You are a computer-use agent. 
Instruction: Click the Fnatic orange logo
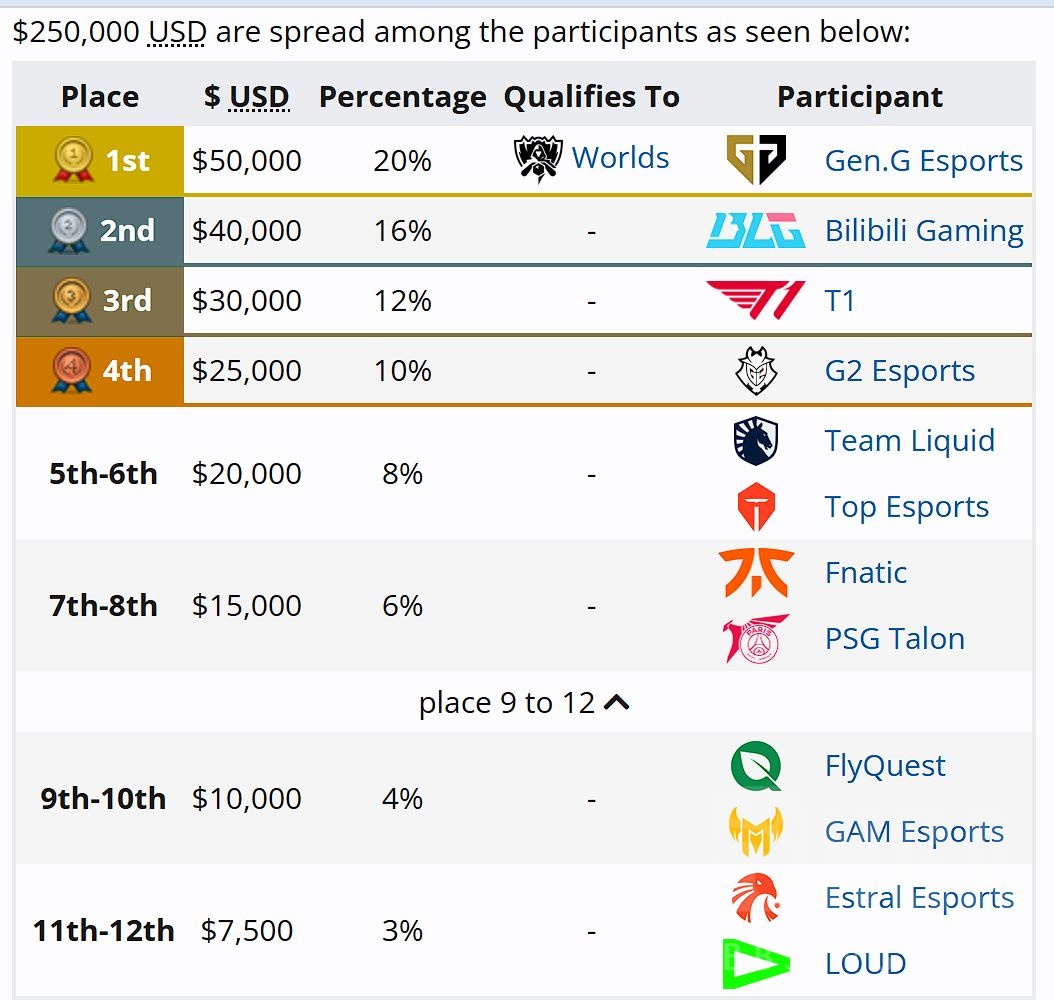tap(755, 573)
